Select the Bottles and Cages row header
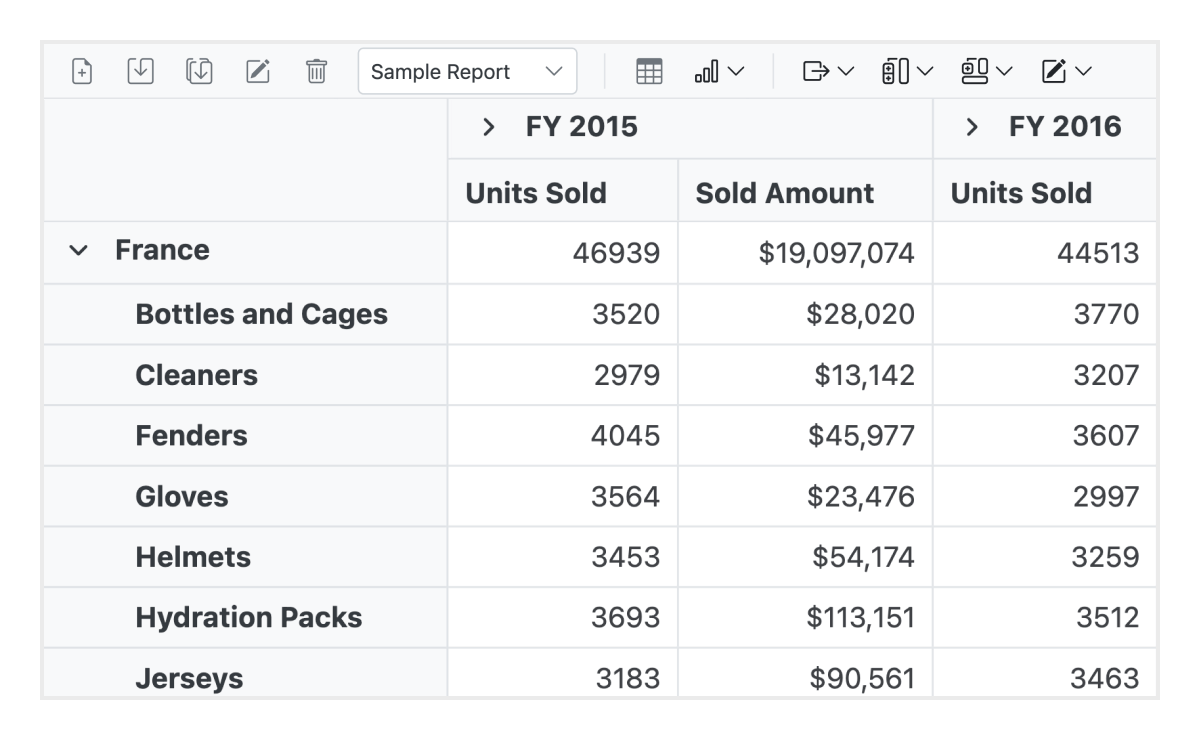Image resolution: width=1200 pixels, height=740 pixels. 261,314
